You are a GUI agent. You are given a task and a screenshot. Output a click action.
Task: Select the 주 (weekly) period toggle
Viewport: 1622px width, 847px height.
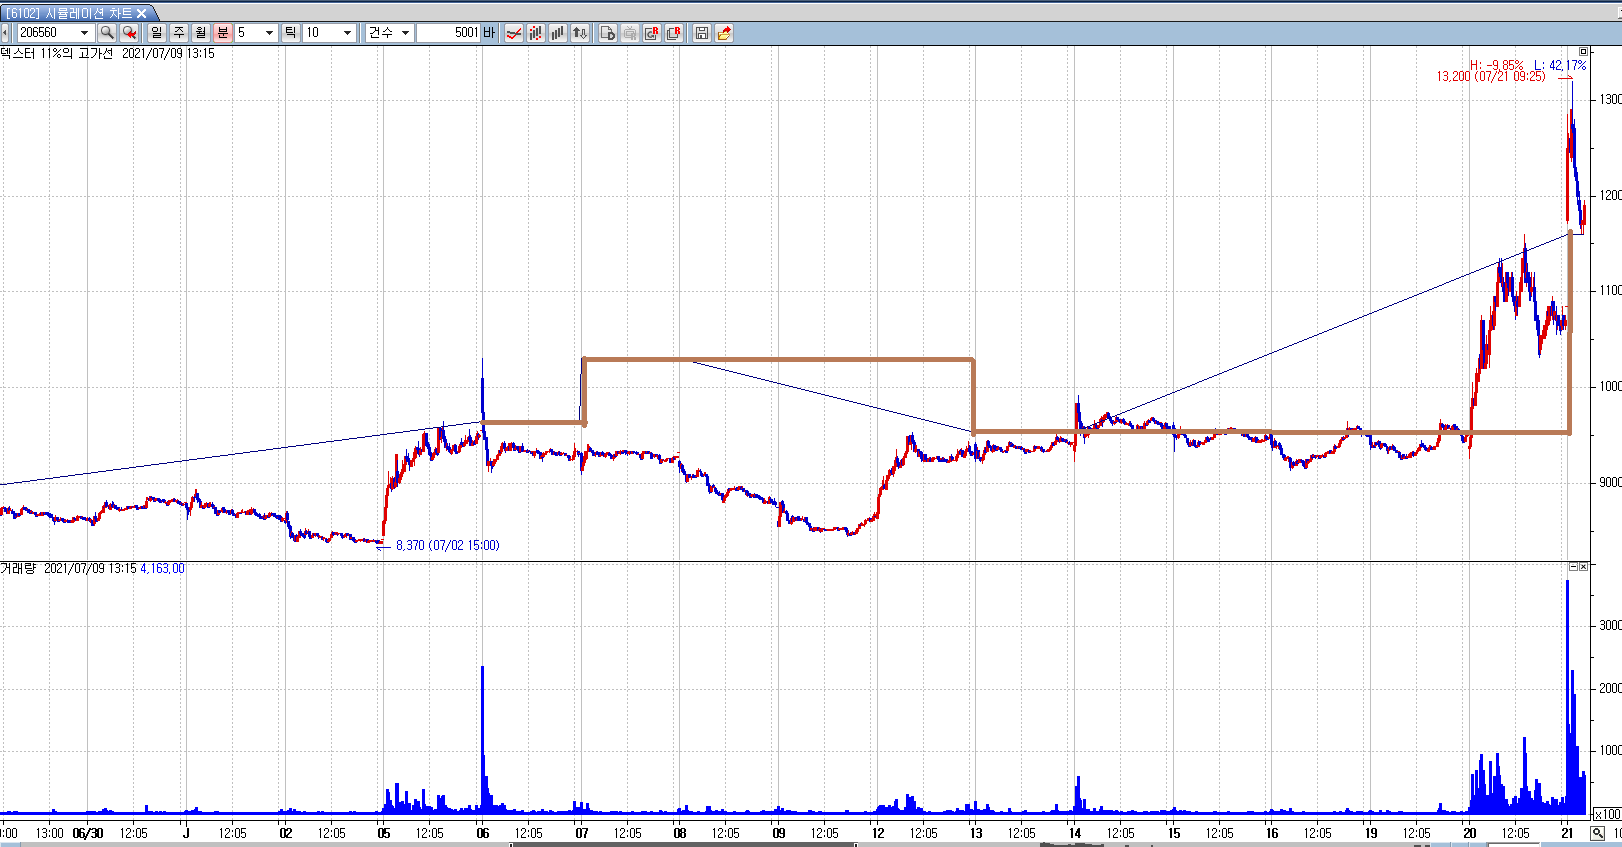click(x=179, y=33)
